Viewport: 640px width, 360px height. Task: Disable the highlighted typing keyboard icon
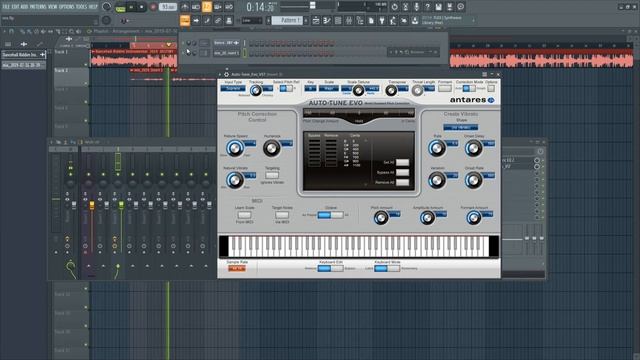184,20
